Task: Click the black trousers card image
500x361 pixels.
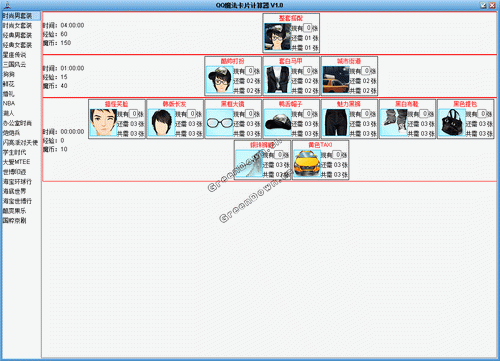Action: tap(336, 123)
